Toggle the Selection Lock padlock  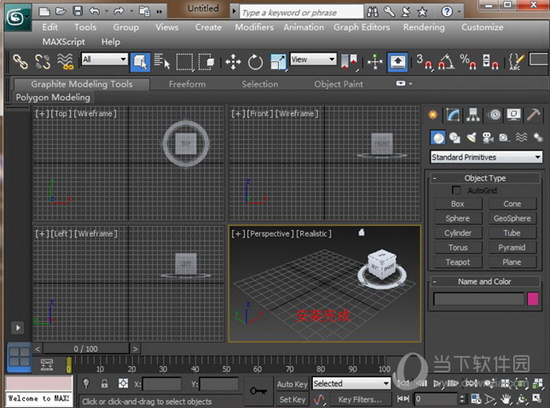[x=104, y=383]
